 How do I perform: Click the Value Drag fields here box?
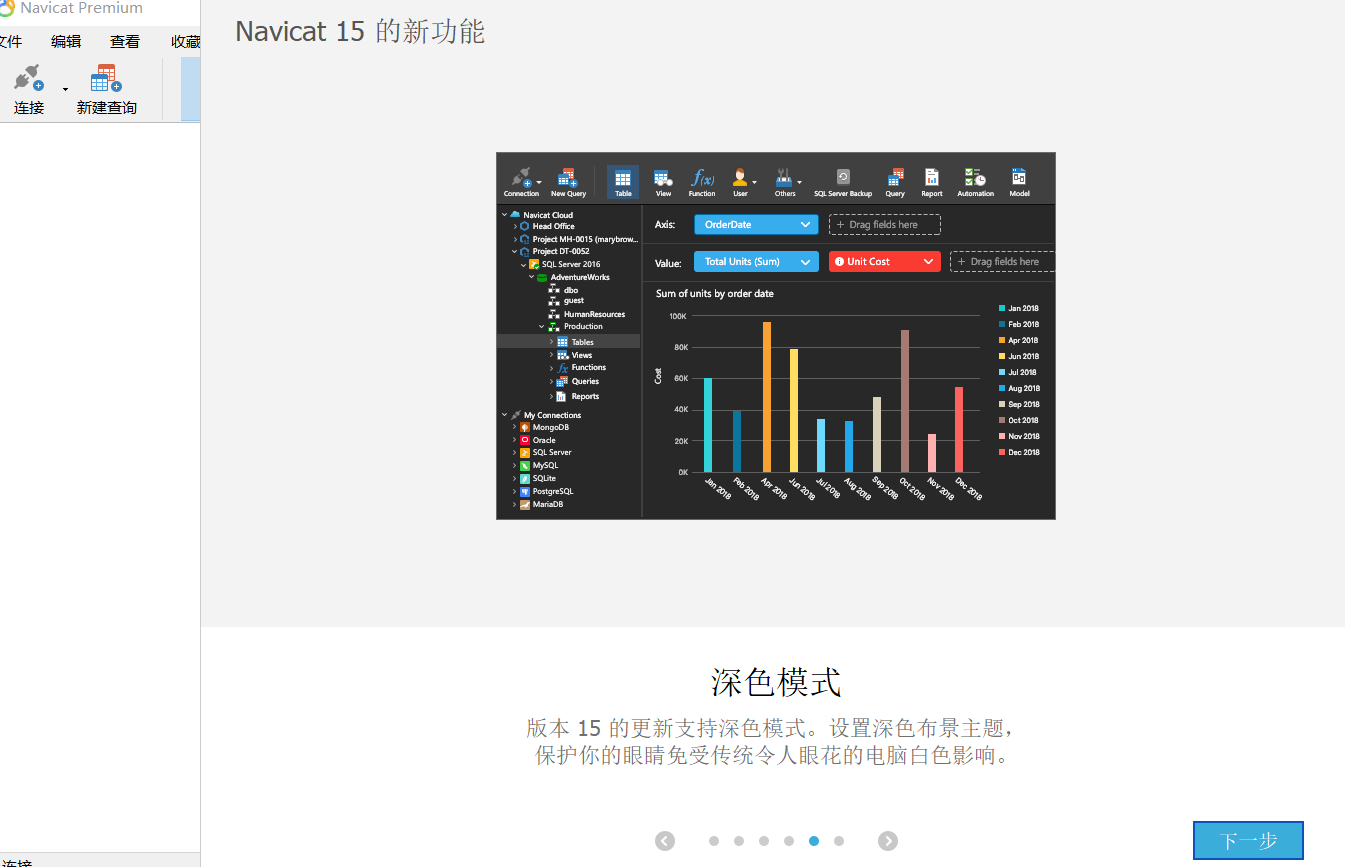pos(1002,262)
